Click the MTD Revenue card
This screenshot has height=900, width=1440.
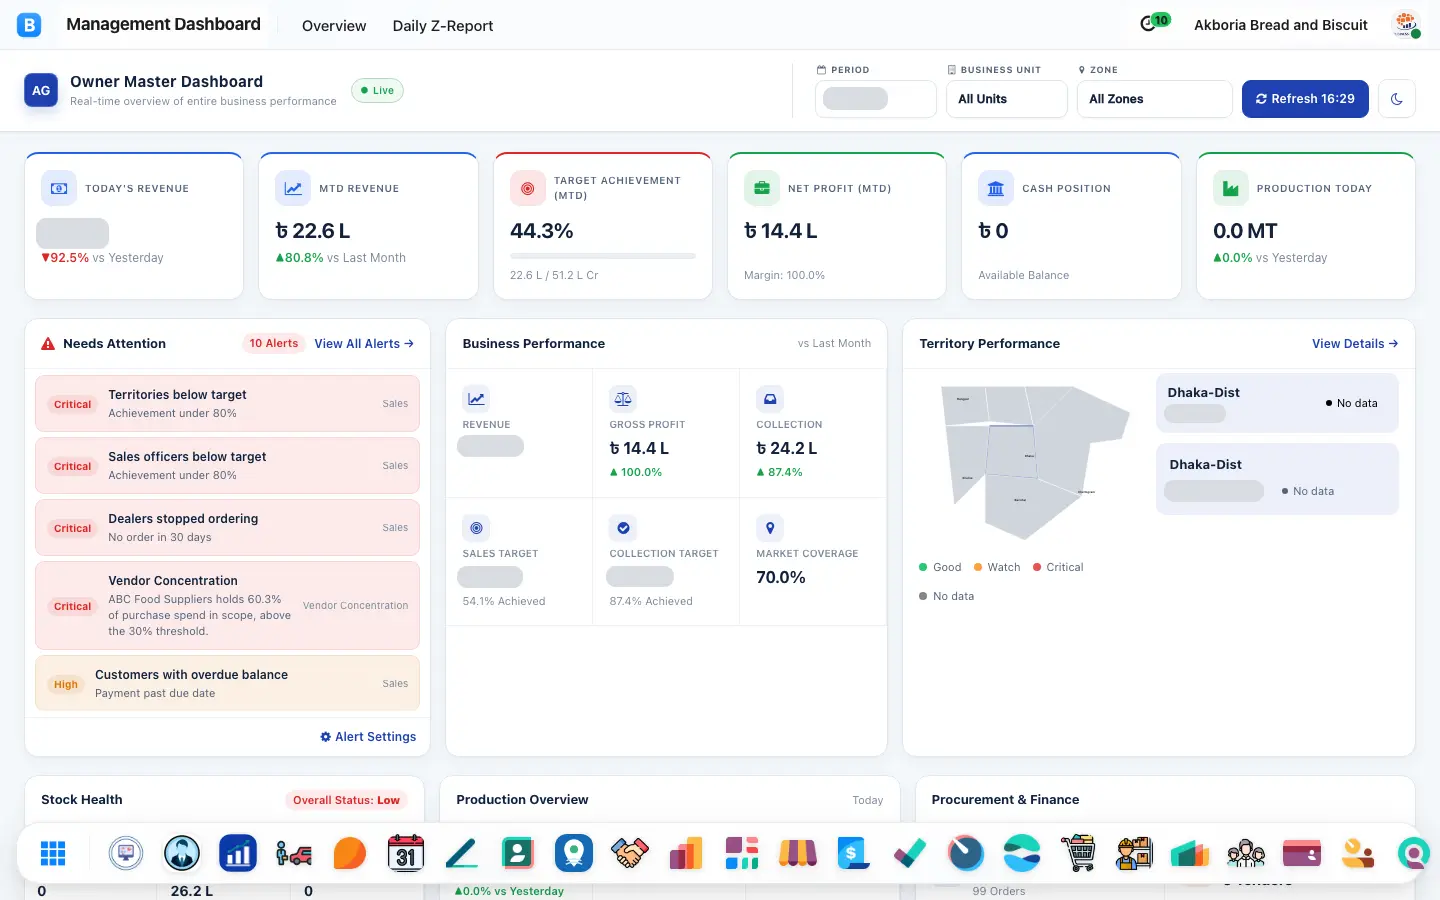click(x=368, y=226)
